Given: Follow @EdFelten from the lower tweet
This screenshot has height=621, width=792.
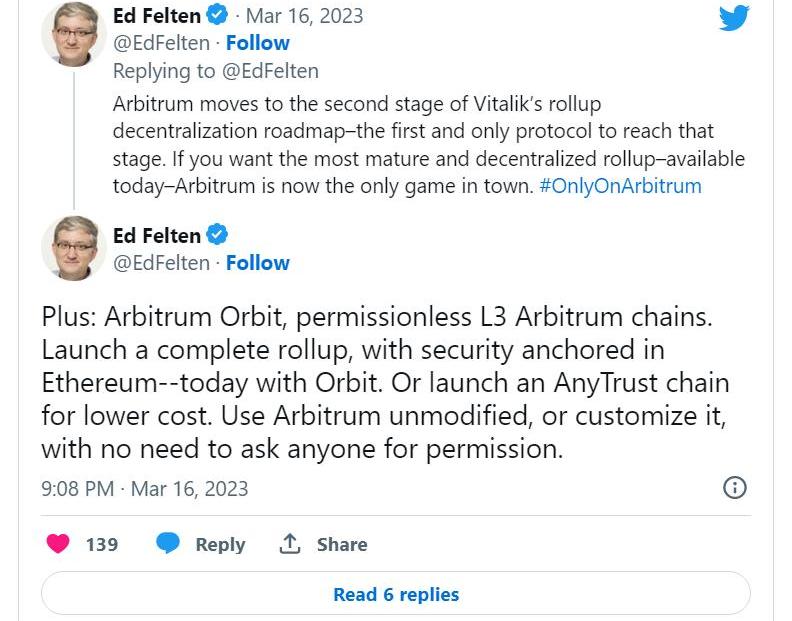Looking at the screenshot, I should (x=257, y=263).
